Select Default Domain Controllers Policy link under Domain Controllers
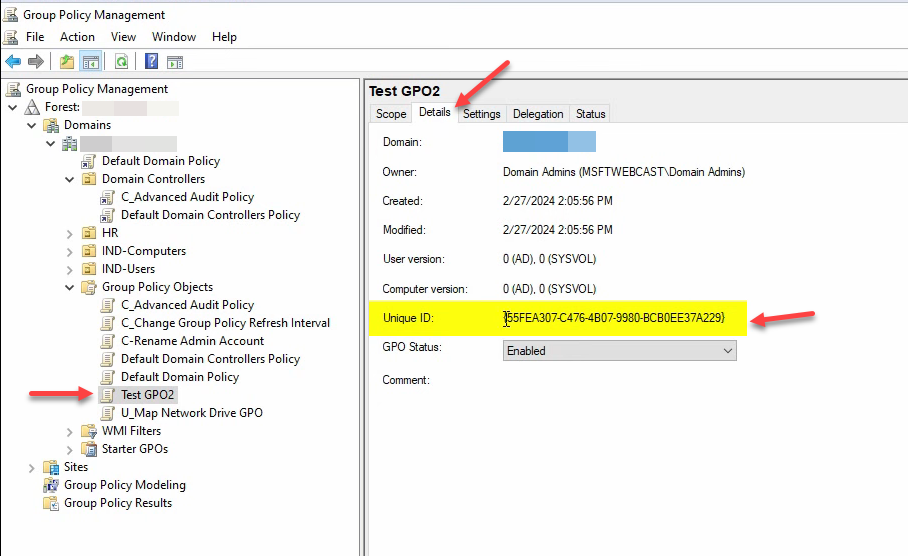The width and height of the screenshot is (908, 556). [210, 215]
